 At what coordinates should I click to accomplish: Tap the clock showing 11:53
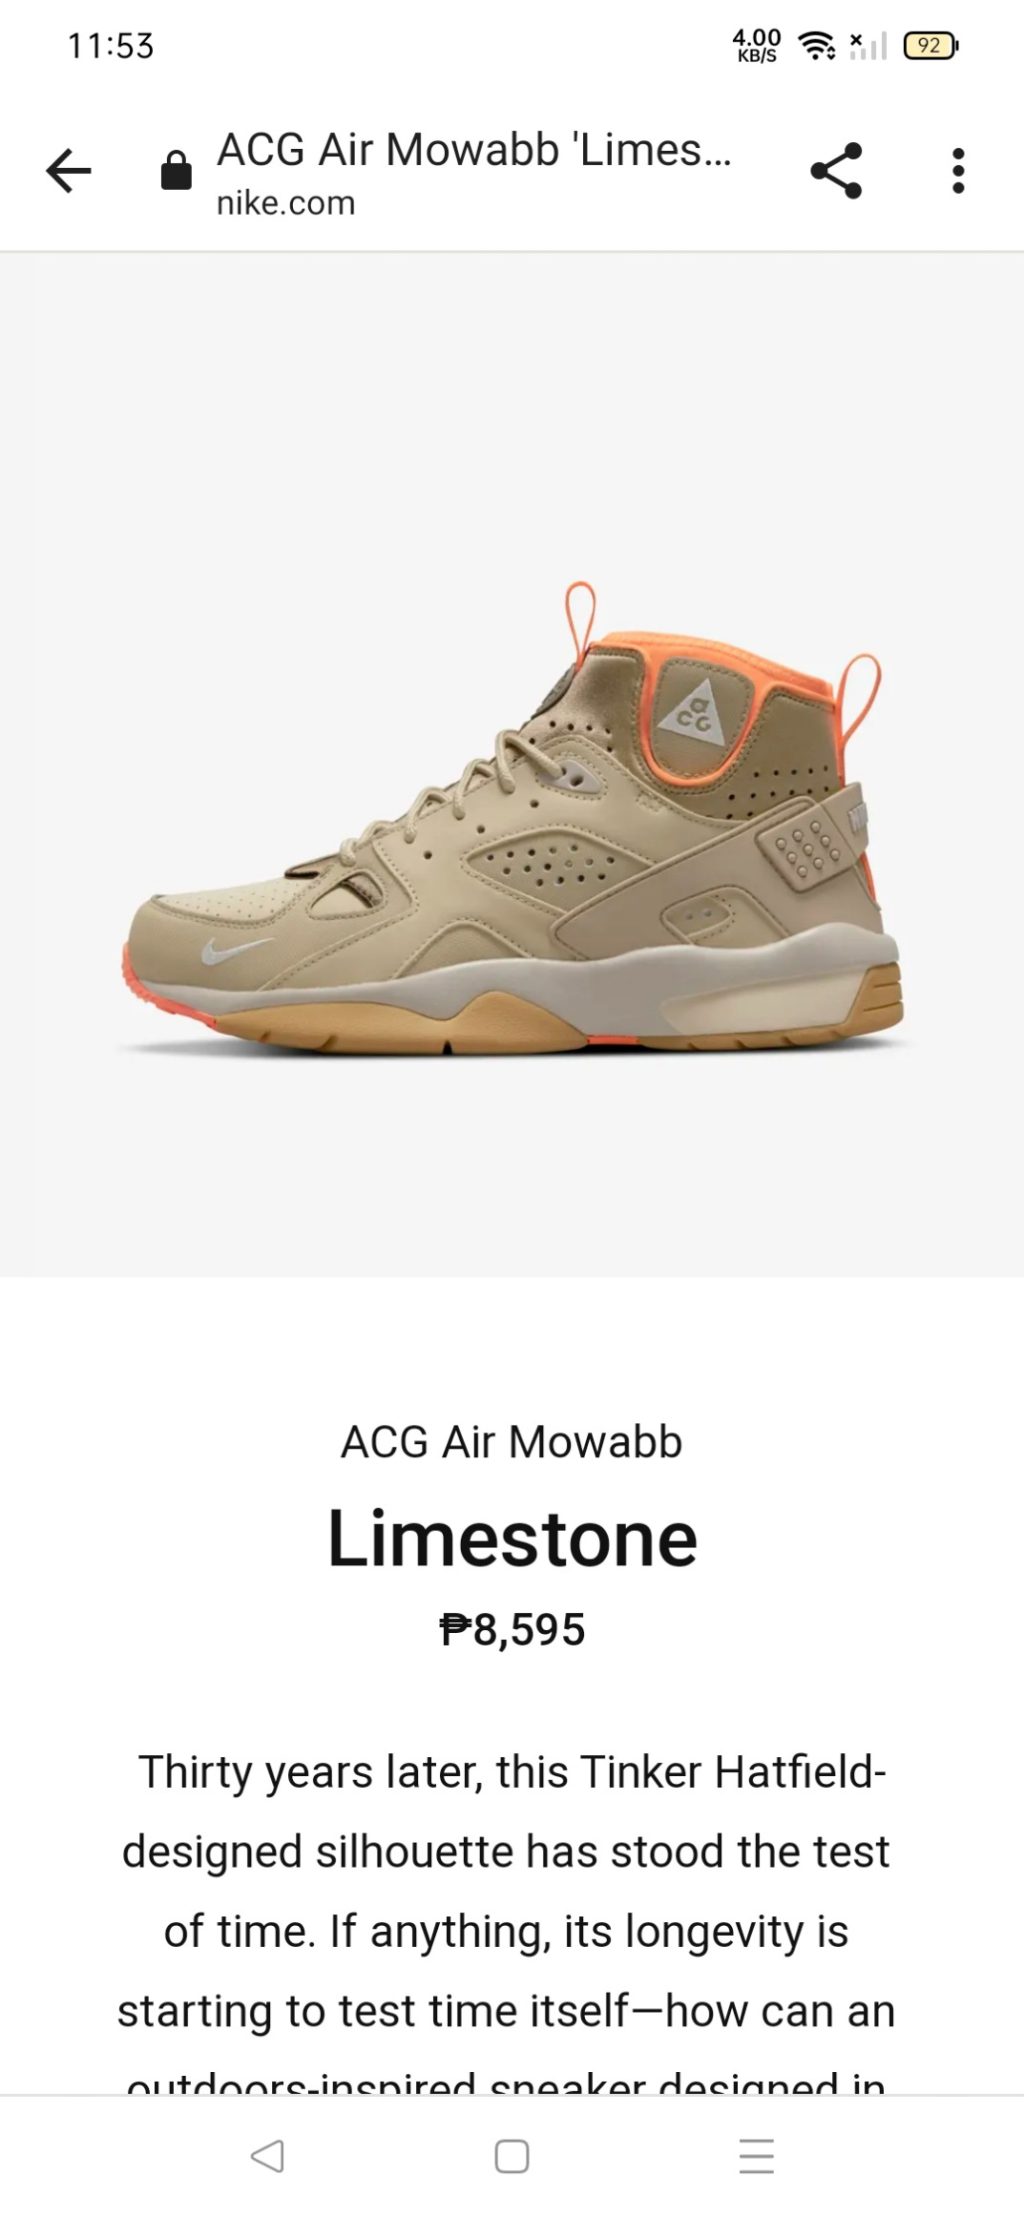(110, 46)
